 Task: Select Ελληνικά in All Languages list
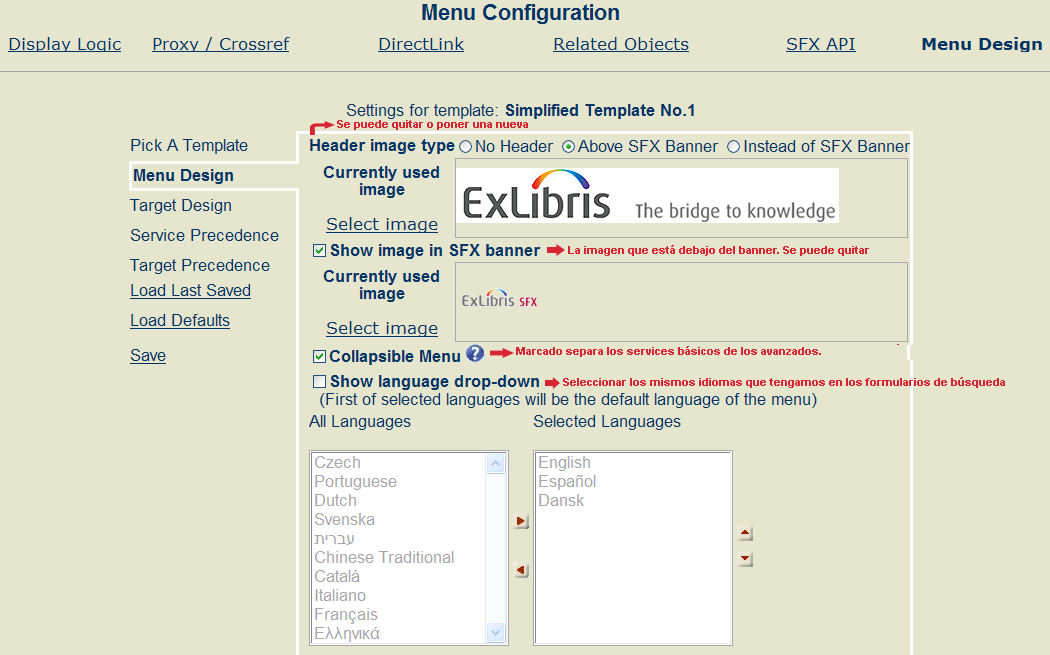coord(347,634)
